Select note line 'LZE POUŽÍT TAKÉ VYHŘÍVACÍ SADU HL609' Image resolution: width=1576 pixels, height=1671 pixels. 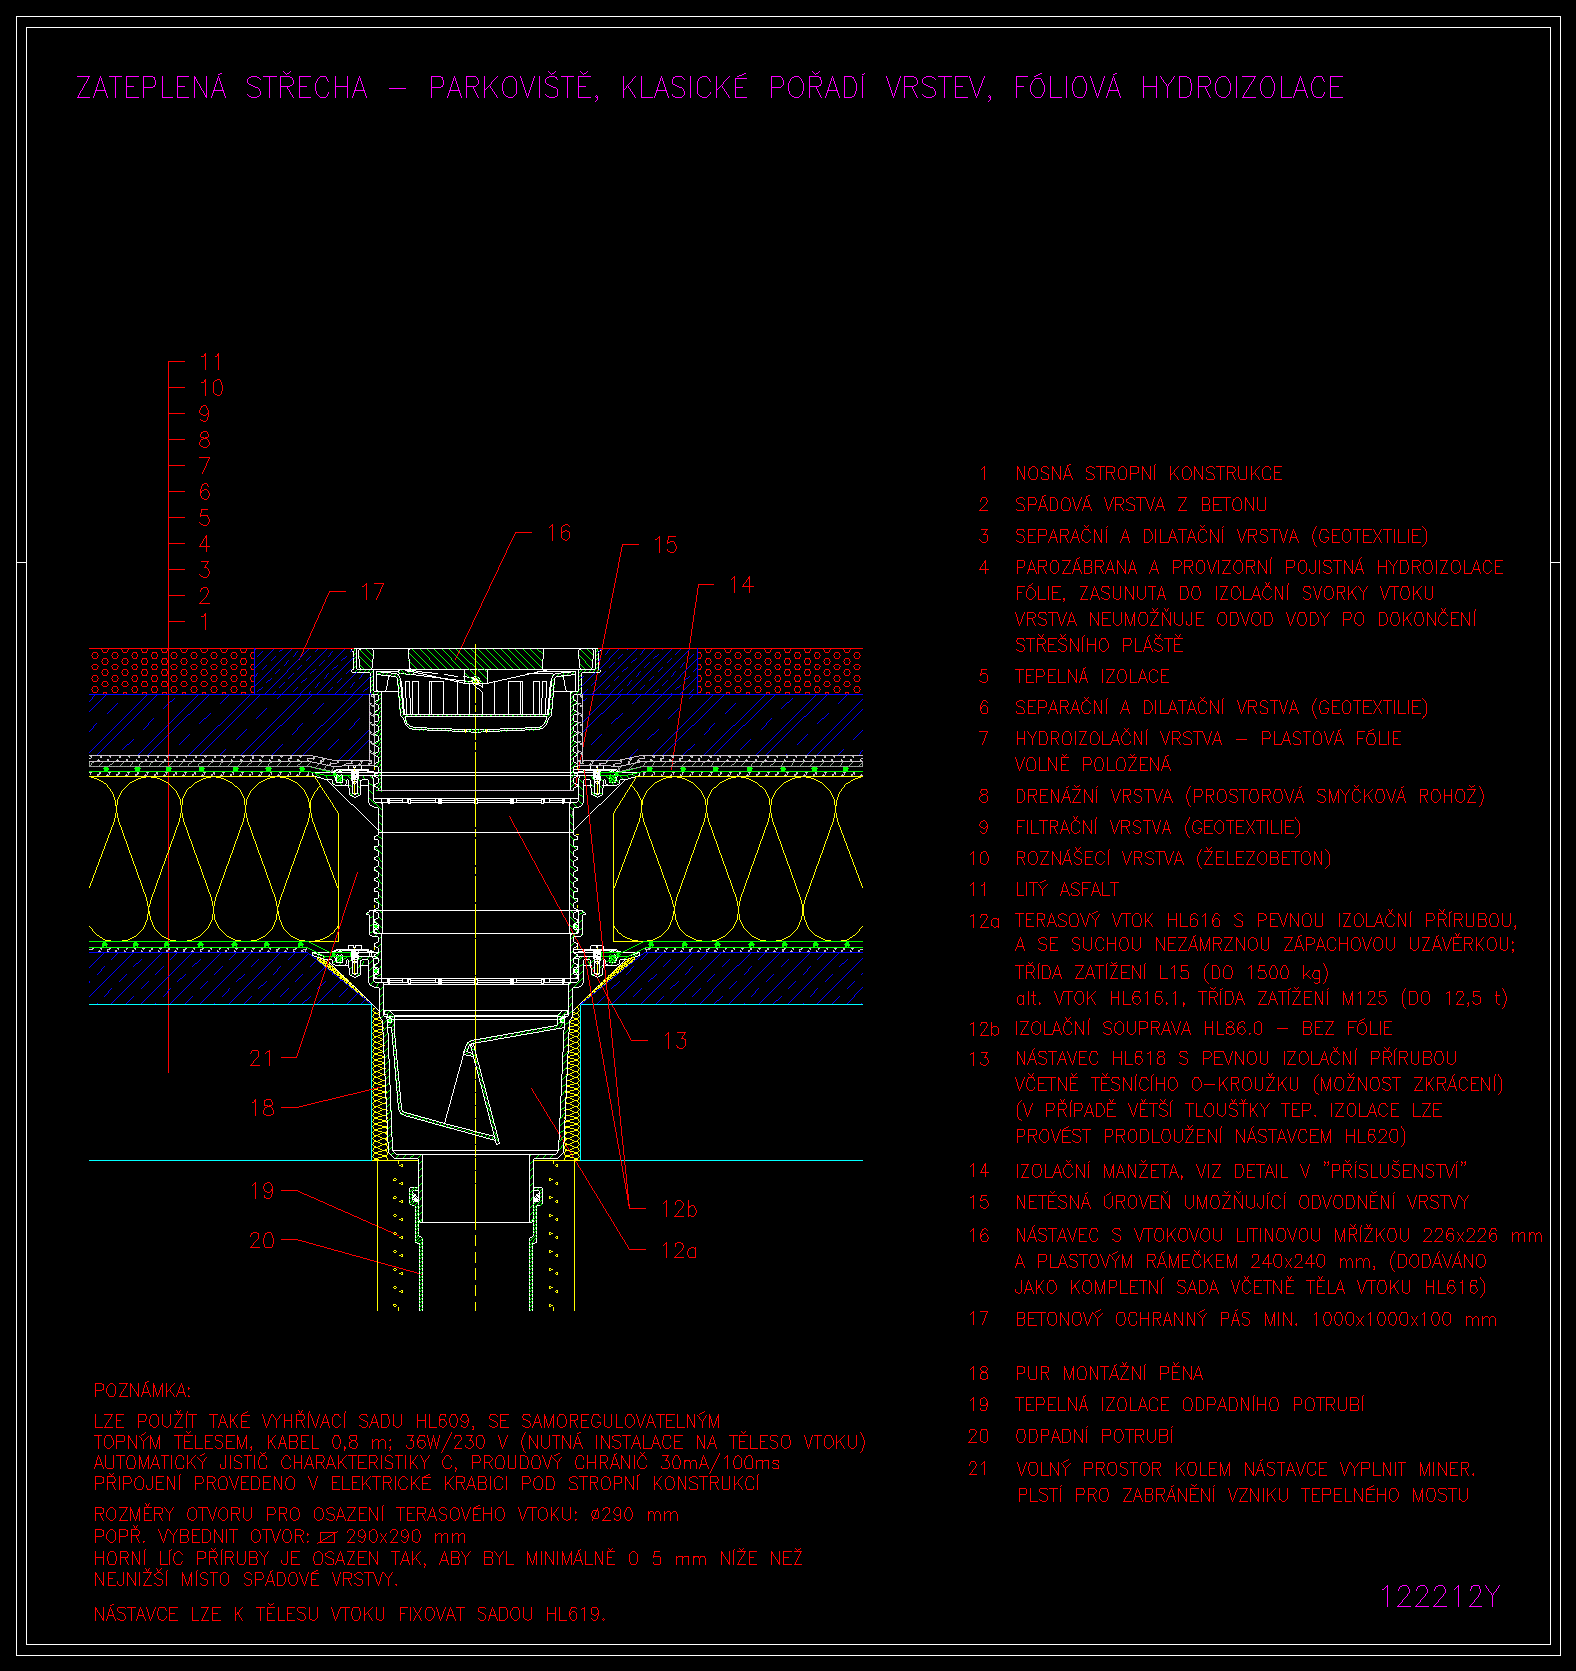point(407,1421)
